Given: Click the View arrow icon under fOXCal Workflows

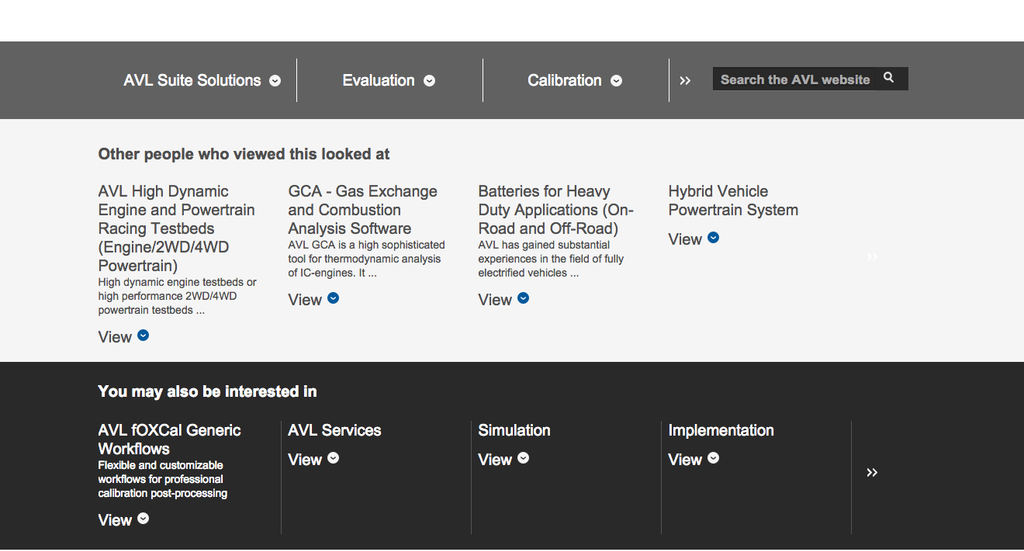Looking at the screenshot, I should [143, 518].
